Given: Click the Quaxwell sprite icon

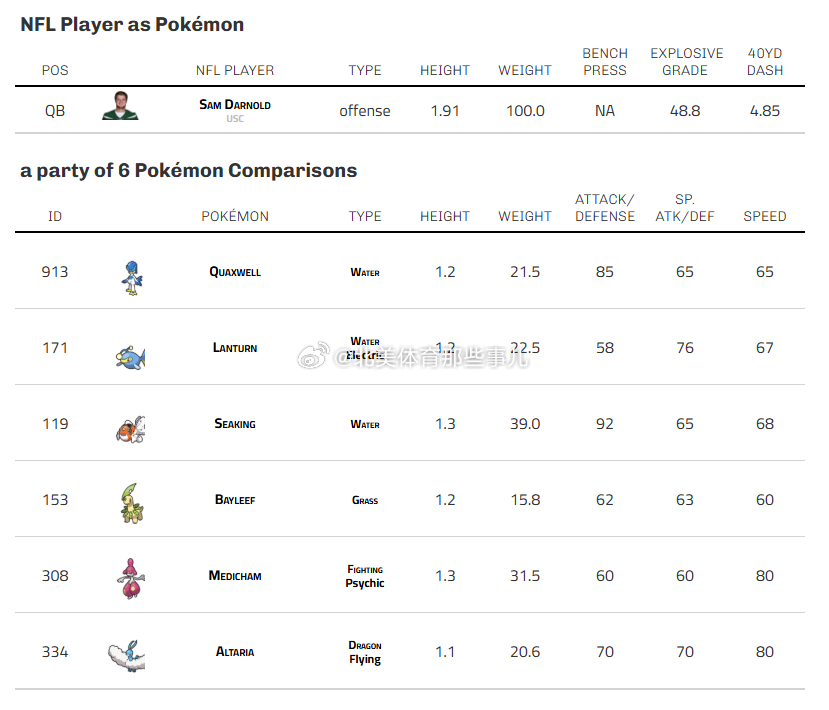Looking at the screenshot, I should [x=132, y=278].
